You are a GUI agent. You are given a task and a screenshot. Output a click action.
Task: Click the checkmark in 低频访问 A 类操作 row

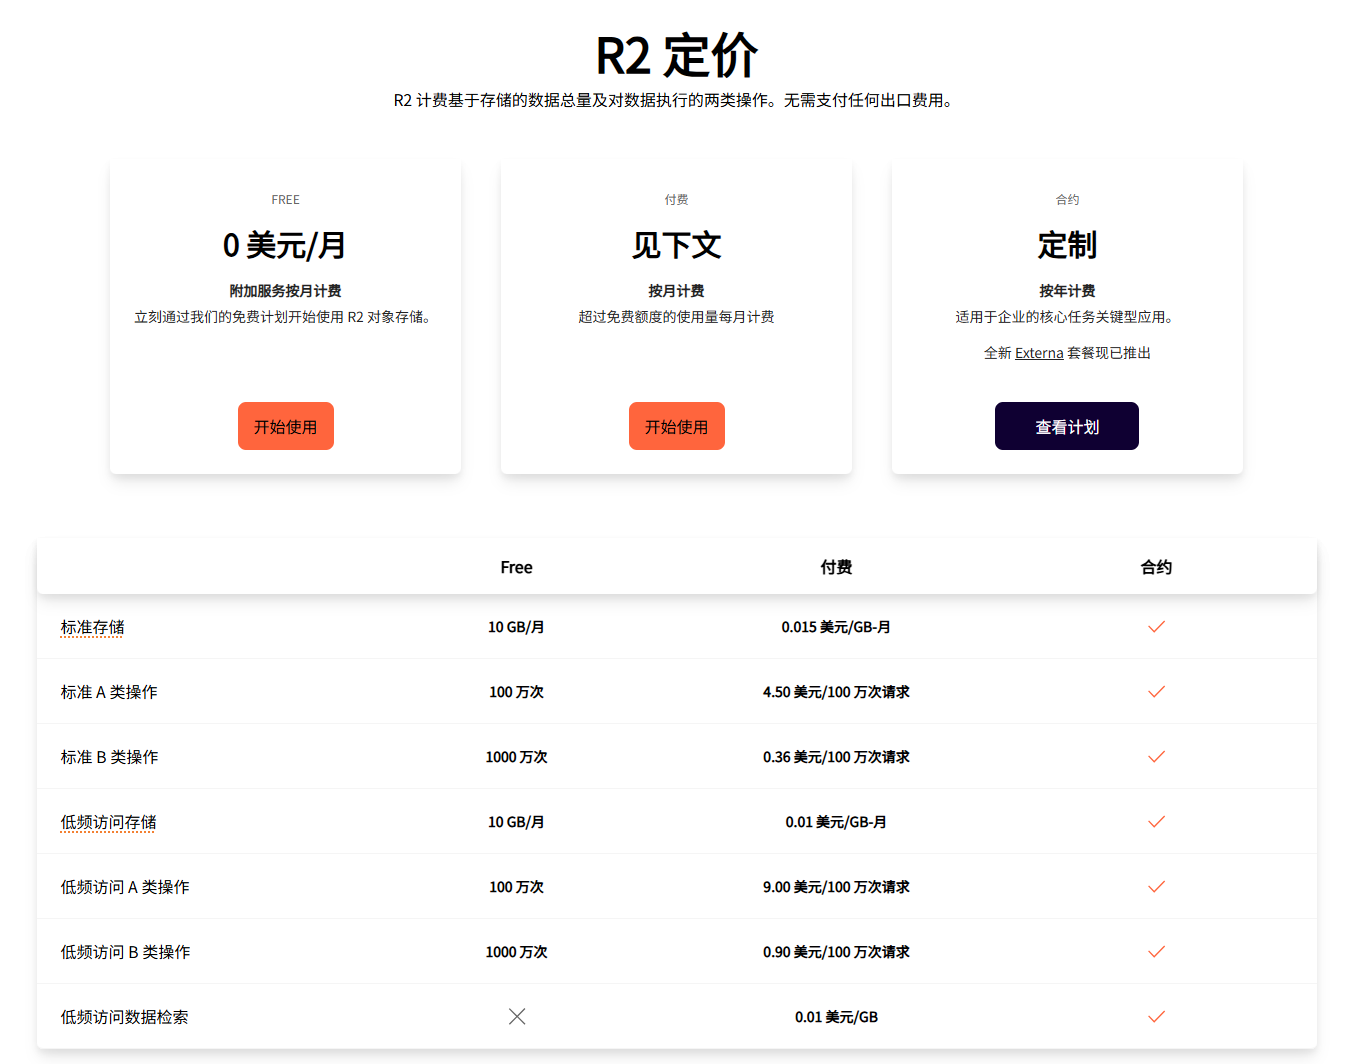pyautogui.click(x=1156, y=887)
